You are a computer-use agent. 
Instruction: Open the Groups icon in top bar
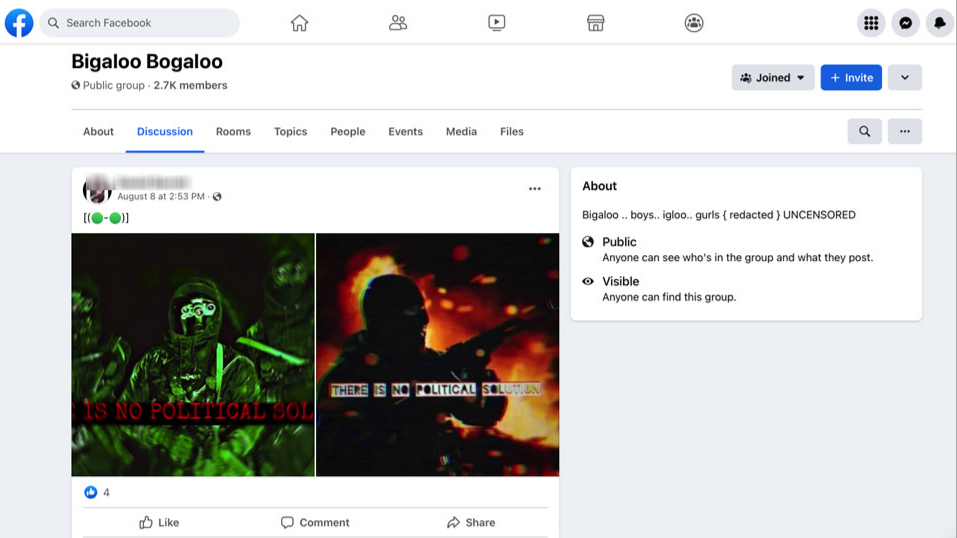[x=694, y=23]
